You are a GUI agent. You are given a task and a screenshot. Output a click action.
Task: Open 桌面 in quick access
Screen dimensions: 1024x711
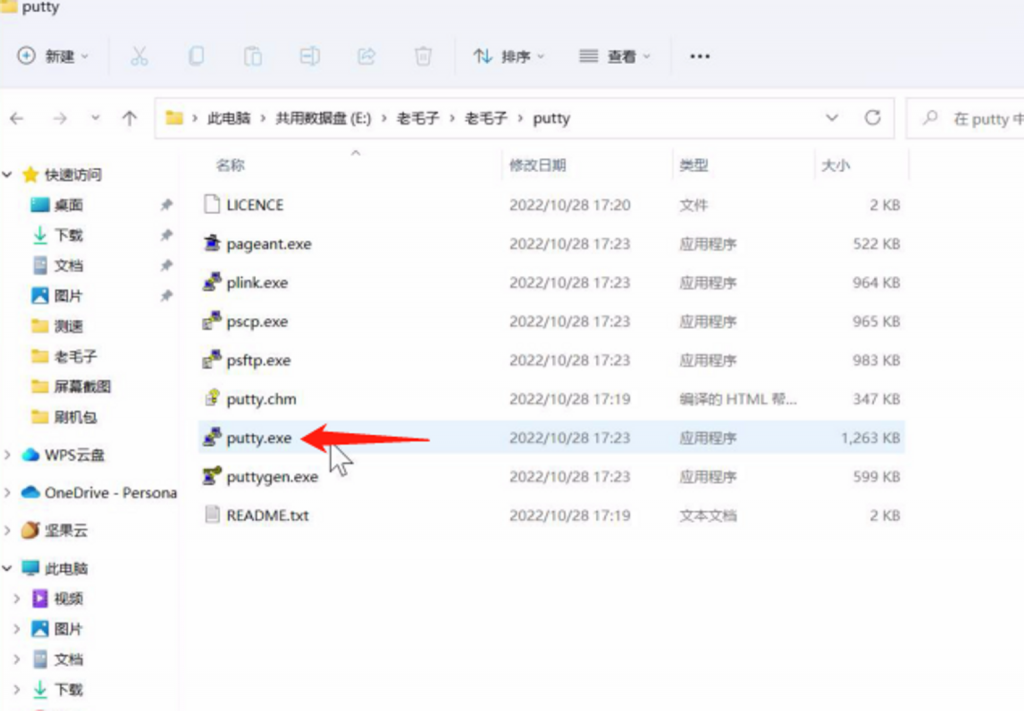pos(68,205)
